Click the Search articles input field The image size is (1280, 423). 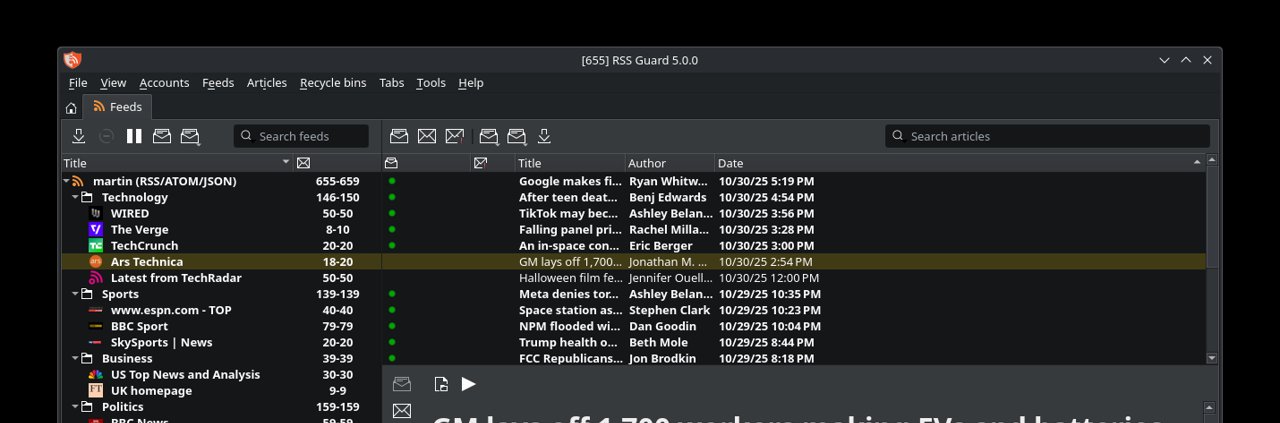click(x=1047, y=136)
